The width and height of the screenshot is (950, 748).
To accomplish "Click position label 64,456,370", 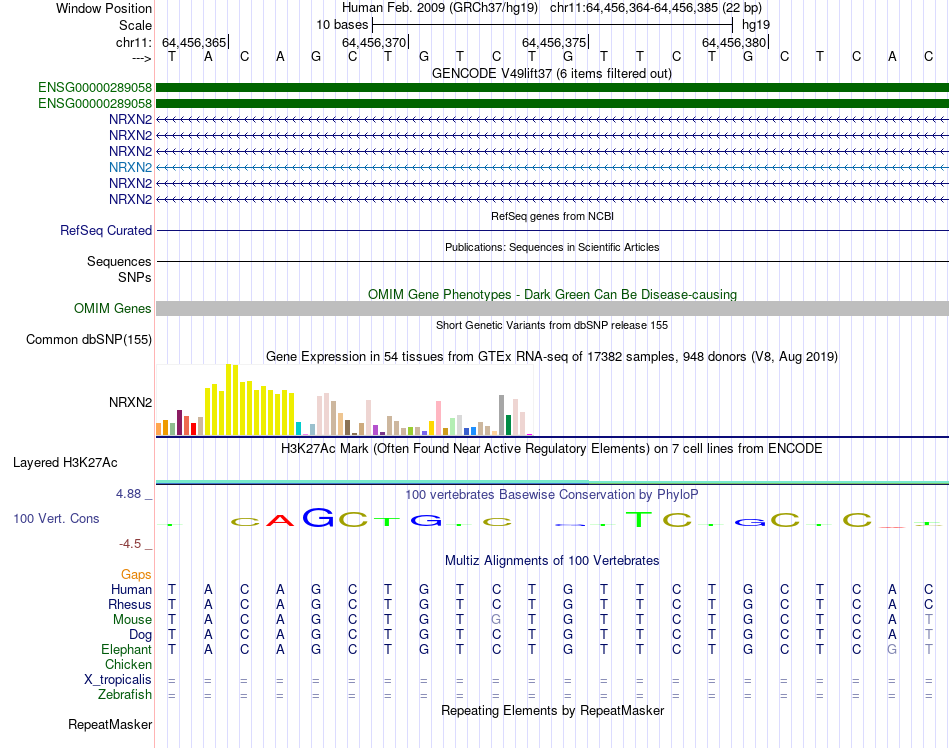I will [x=374, y=42].
